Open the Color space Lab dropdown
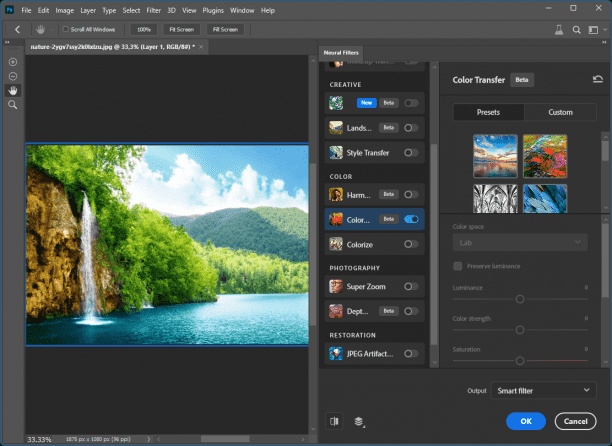 (x=520, y=242)
